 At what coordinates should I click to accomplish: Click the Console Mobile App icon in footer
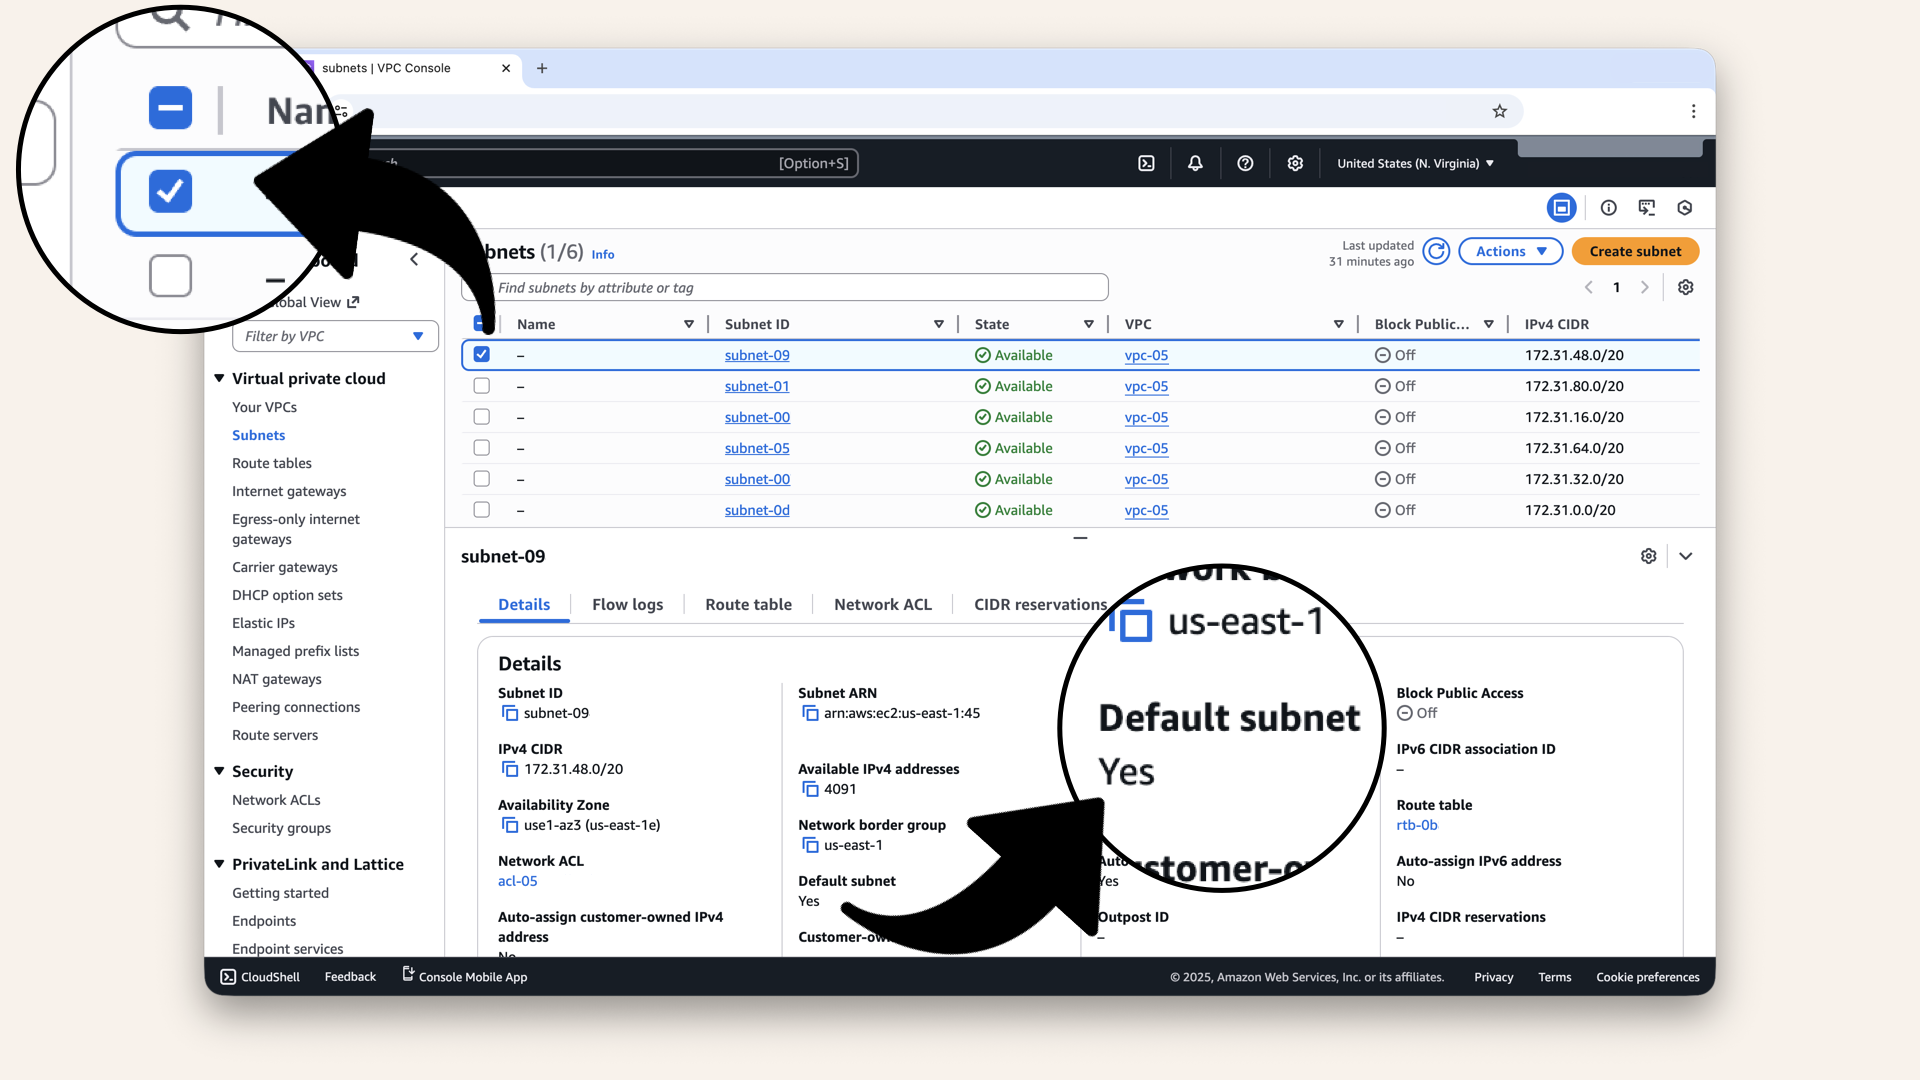(406, 975)
